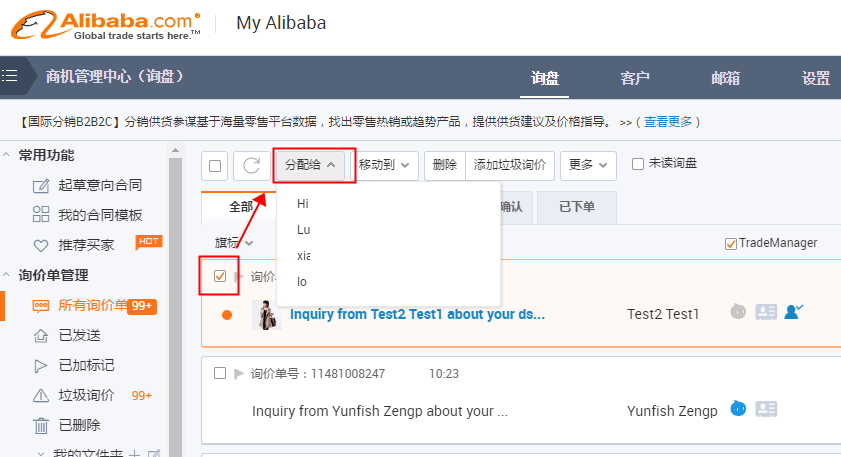Image resolution: width=841 pixels, height=457 pixels.
Task: Click the blue TradeManager icon for Yunfish Zengp
Action: point(738,408)
